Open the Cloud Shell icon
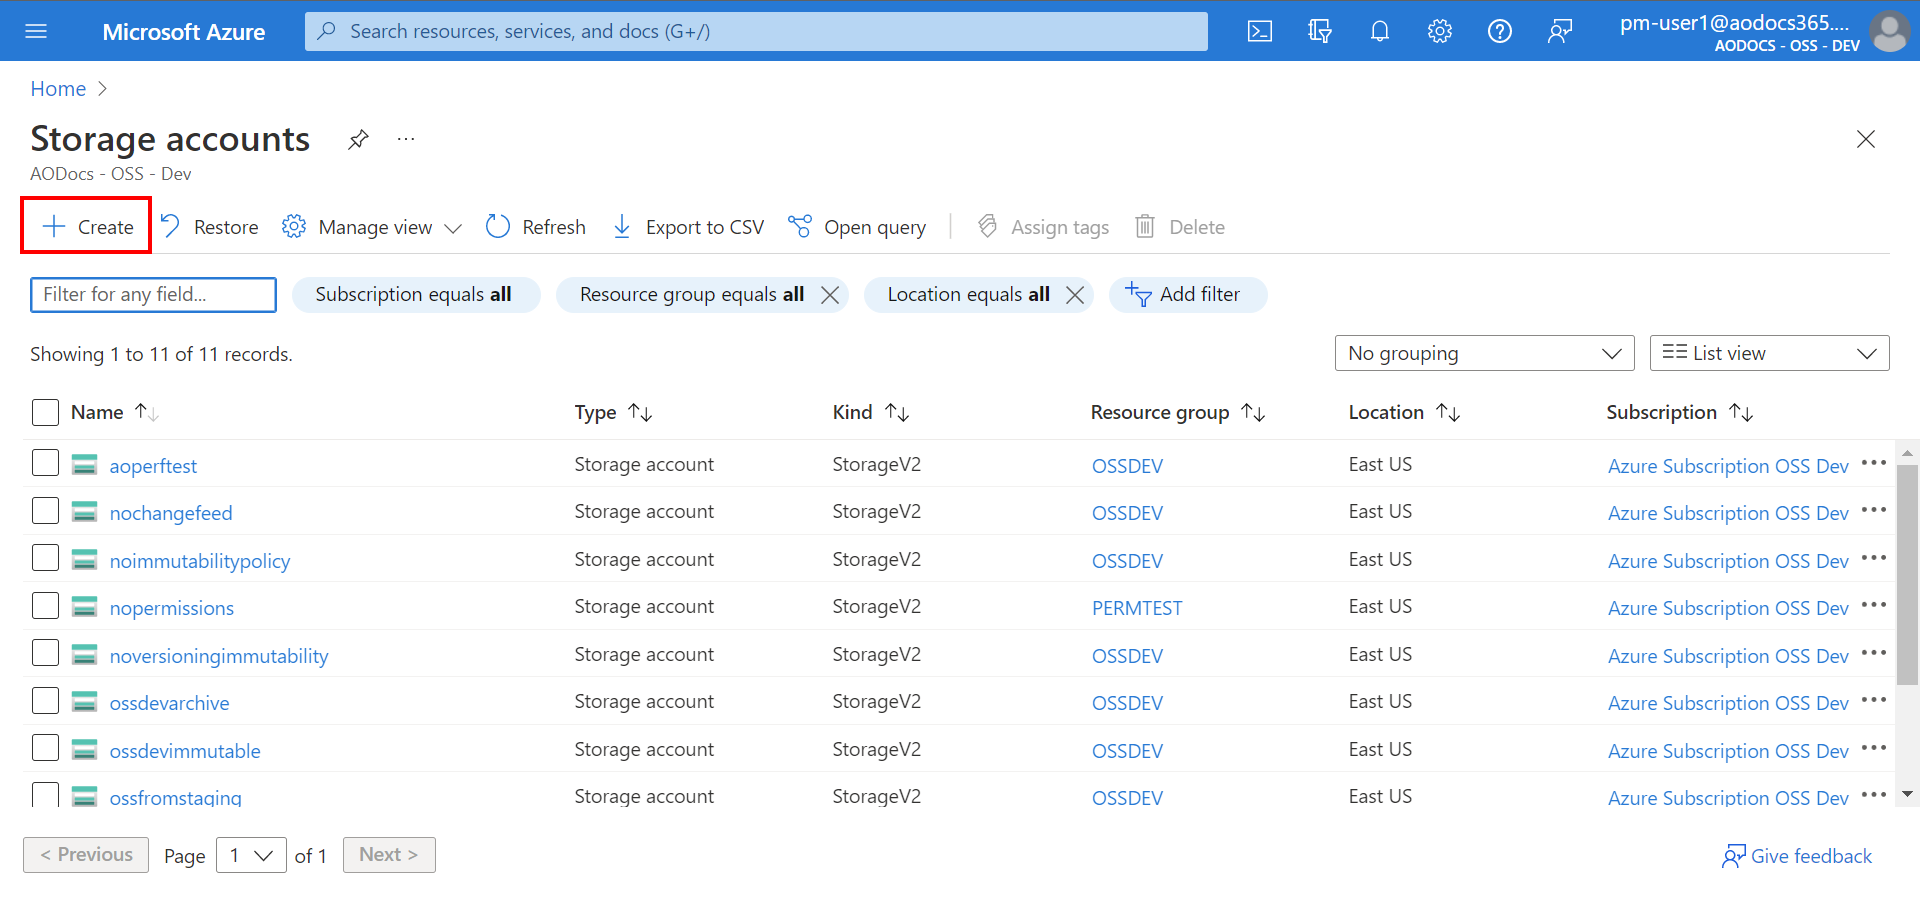1920x900 pixels. (x=1260, y=31)
